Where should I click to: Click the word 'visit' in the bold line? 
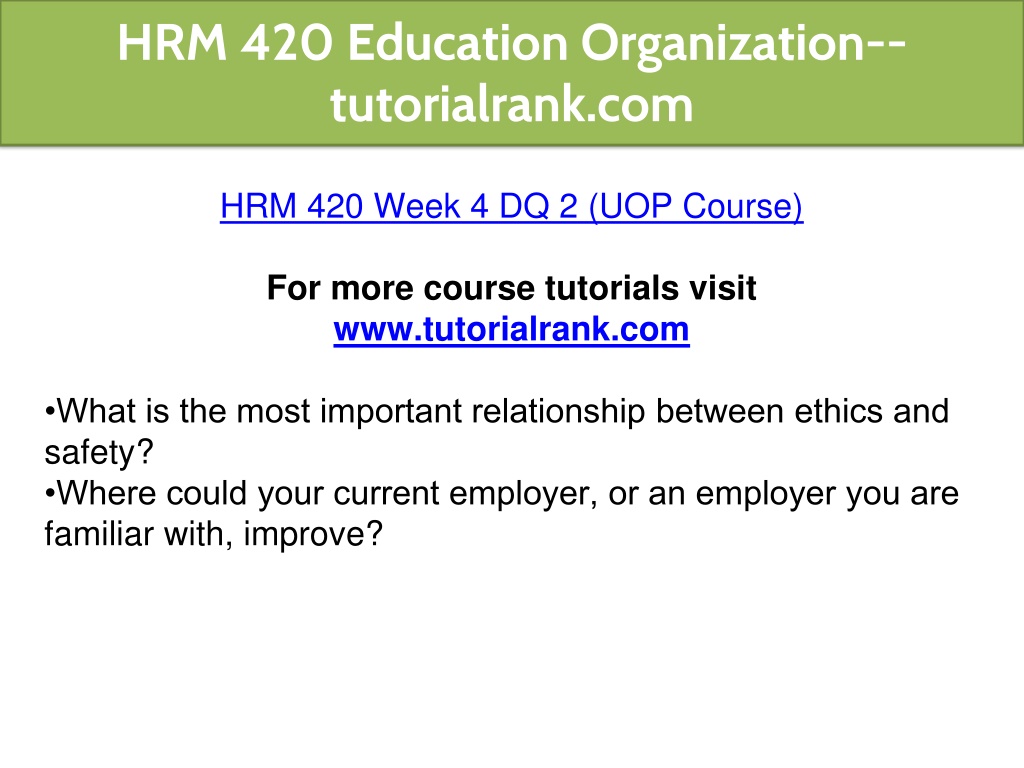[x=724, y=288]
